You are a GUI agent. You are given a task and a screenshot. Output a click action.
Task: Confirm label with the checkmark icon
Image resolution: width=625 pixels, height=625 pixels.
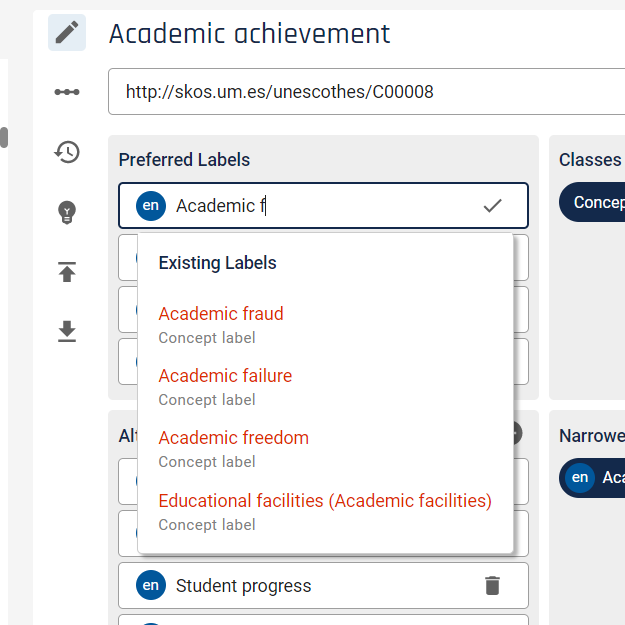[x=492, y=206]
